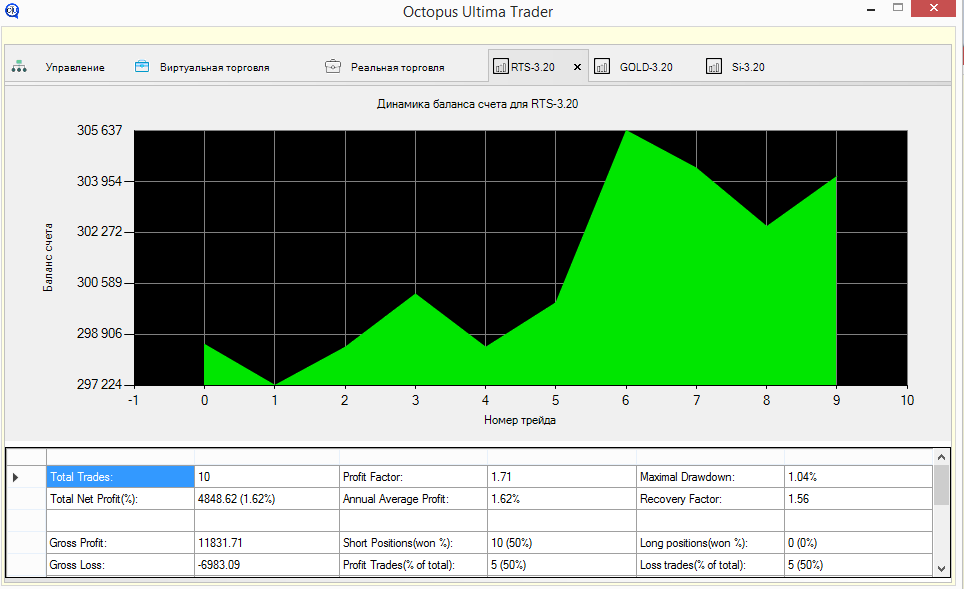The image size is (964, 589).
Task: Select the Loss trades(% of total) cell
Action: (x=710, y=565)
